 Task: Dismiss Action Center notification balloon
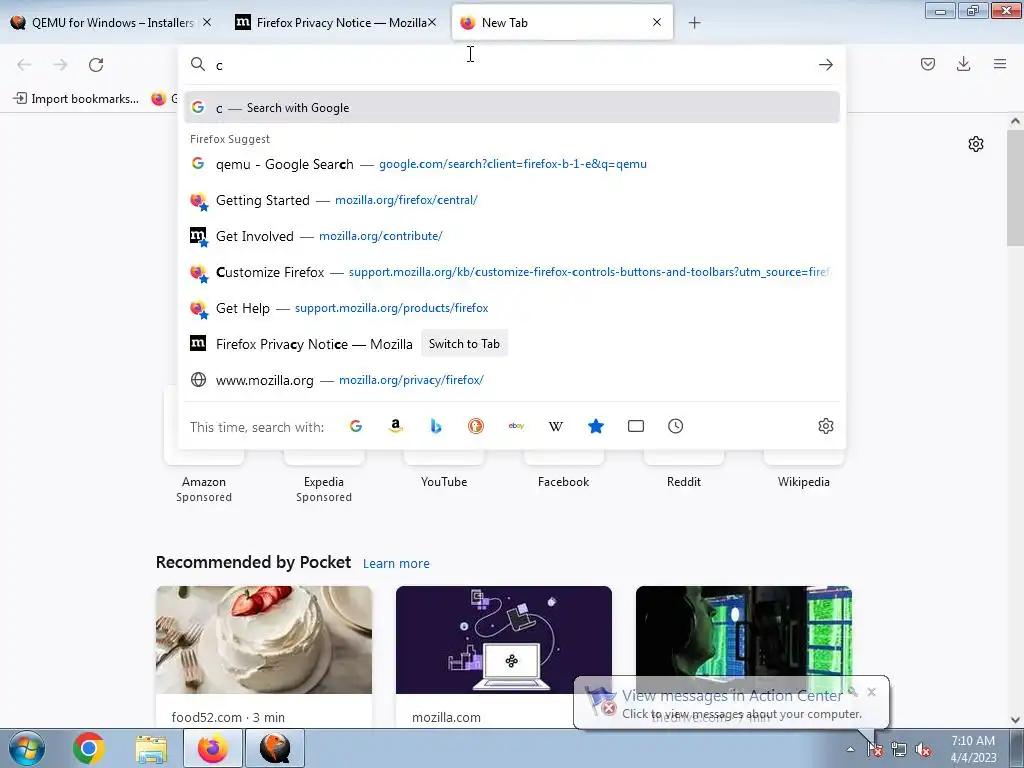click(x=871, y=692)
